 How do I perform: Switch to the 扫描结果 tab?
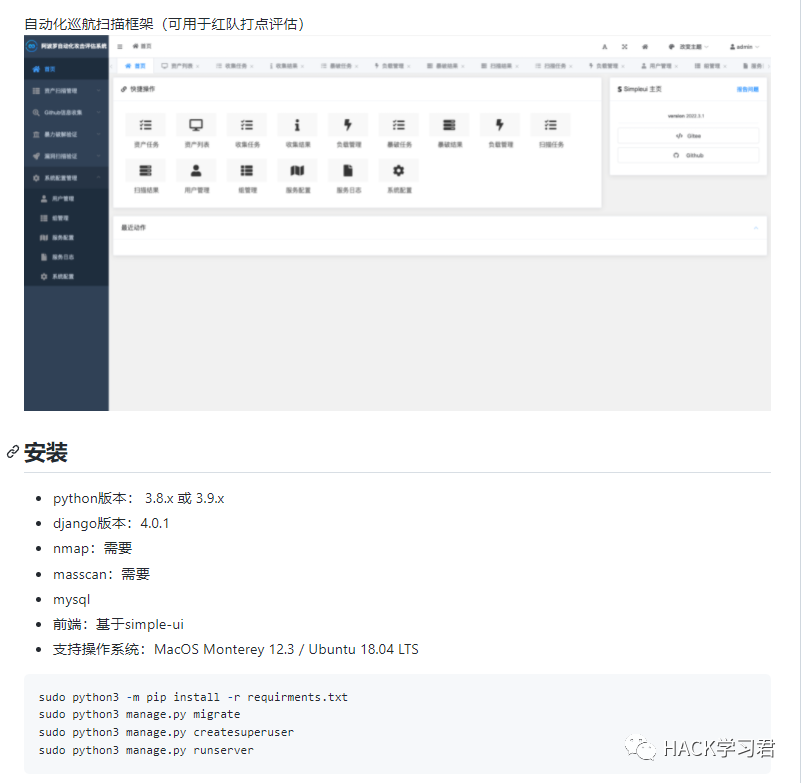click(x=500, y=66)
